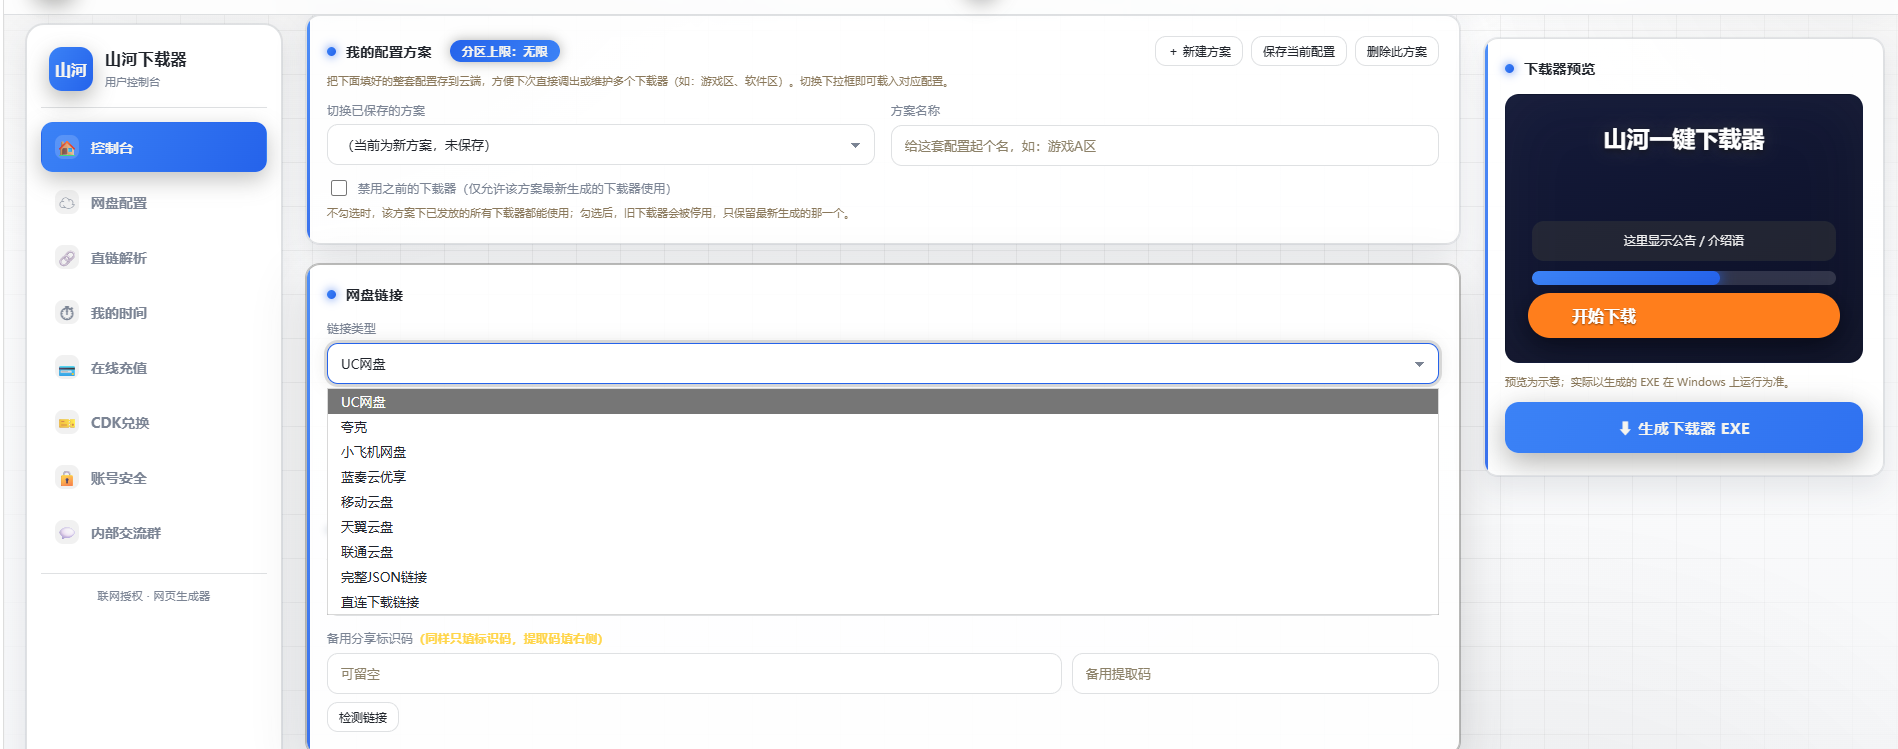Click the cloud icon beside 网盘配置
The image size is (1898, 749).
(67, 203)
